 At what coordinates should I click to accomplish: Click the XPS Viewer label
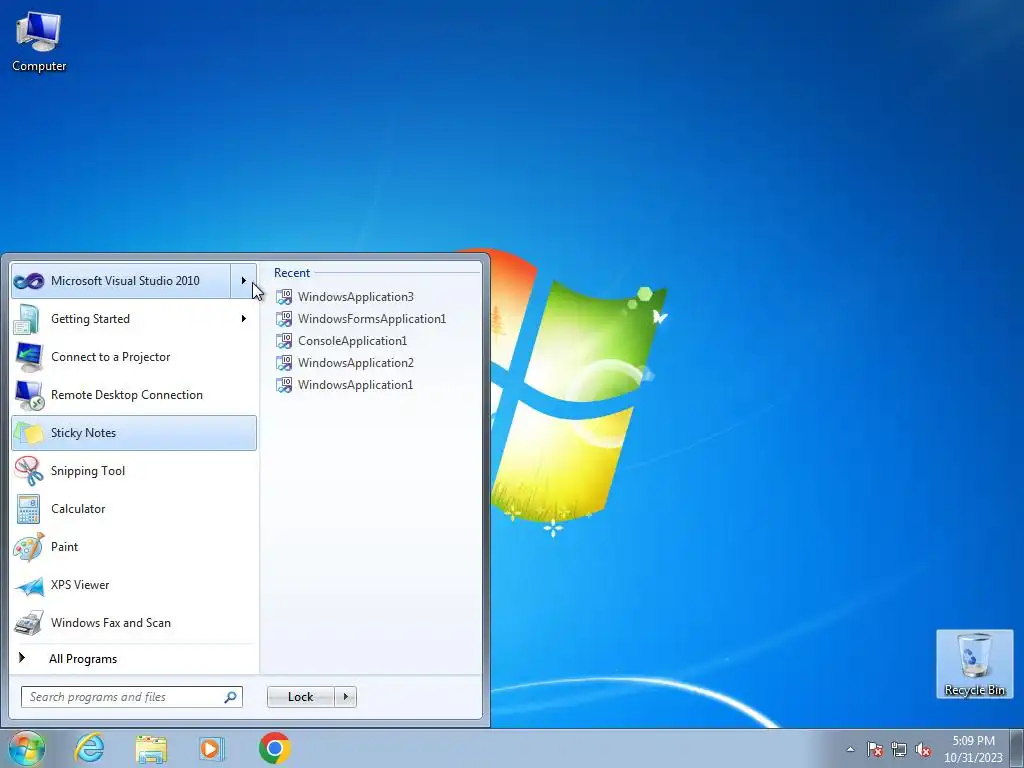click(x=80, y=585)
